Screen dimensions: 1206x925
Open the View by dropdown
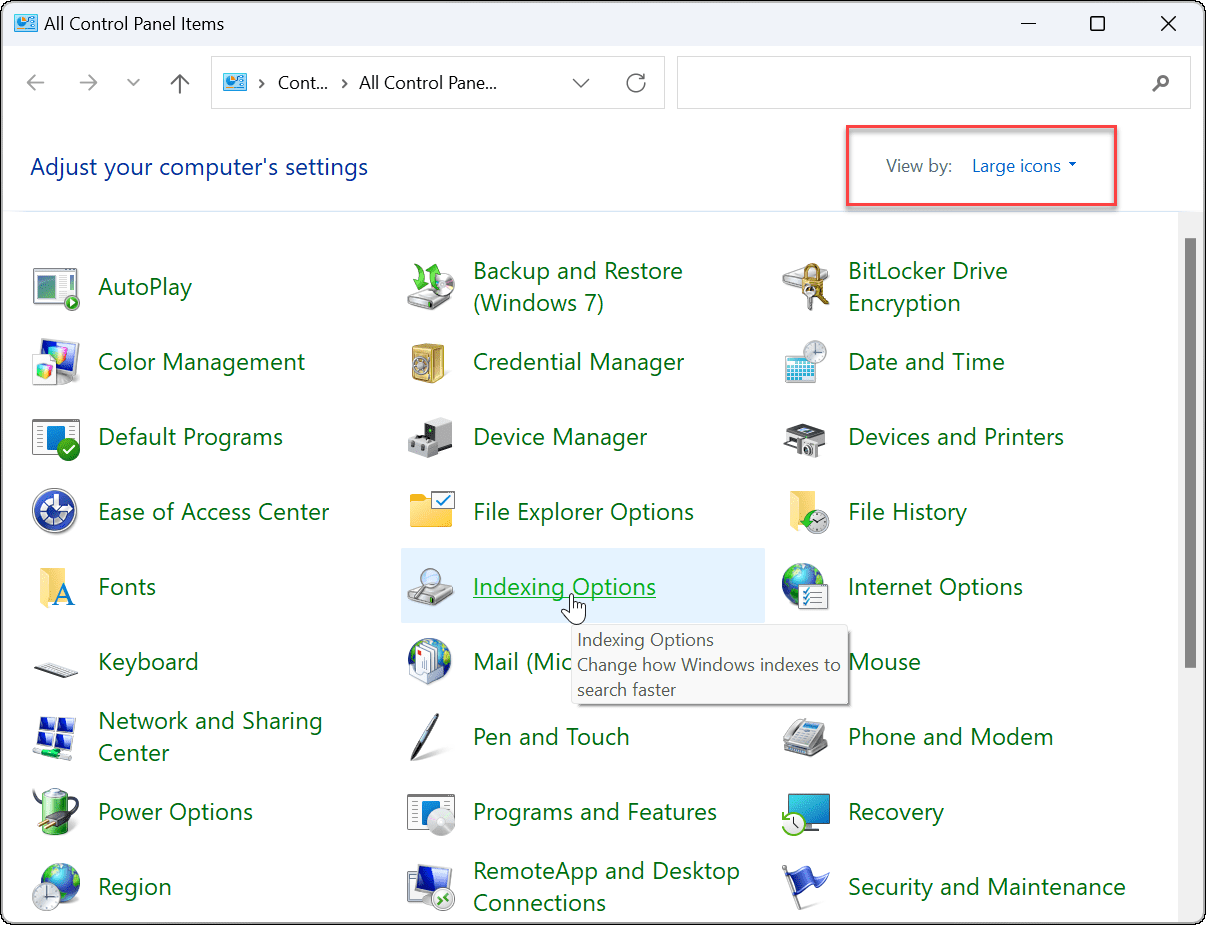(x=1022, y=166)
